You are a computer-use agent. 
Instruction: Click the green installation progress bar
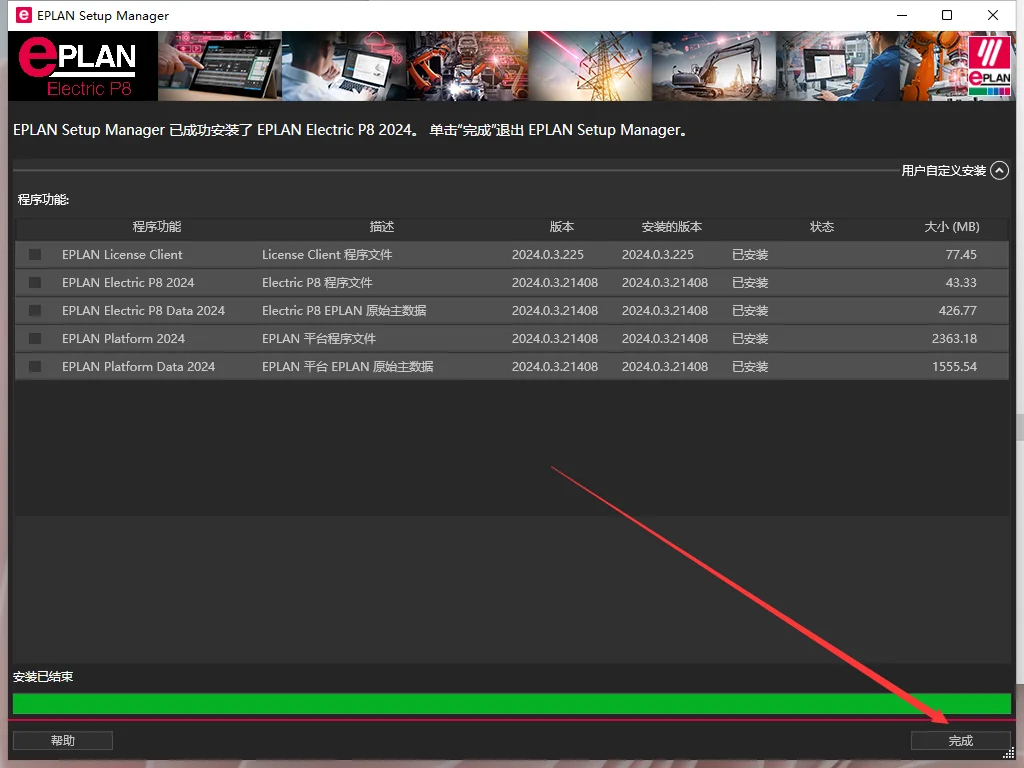click(x=511, y=704)
